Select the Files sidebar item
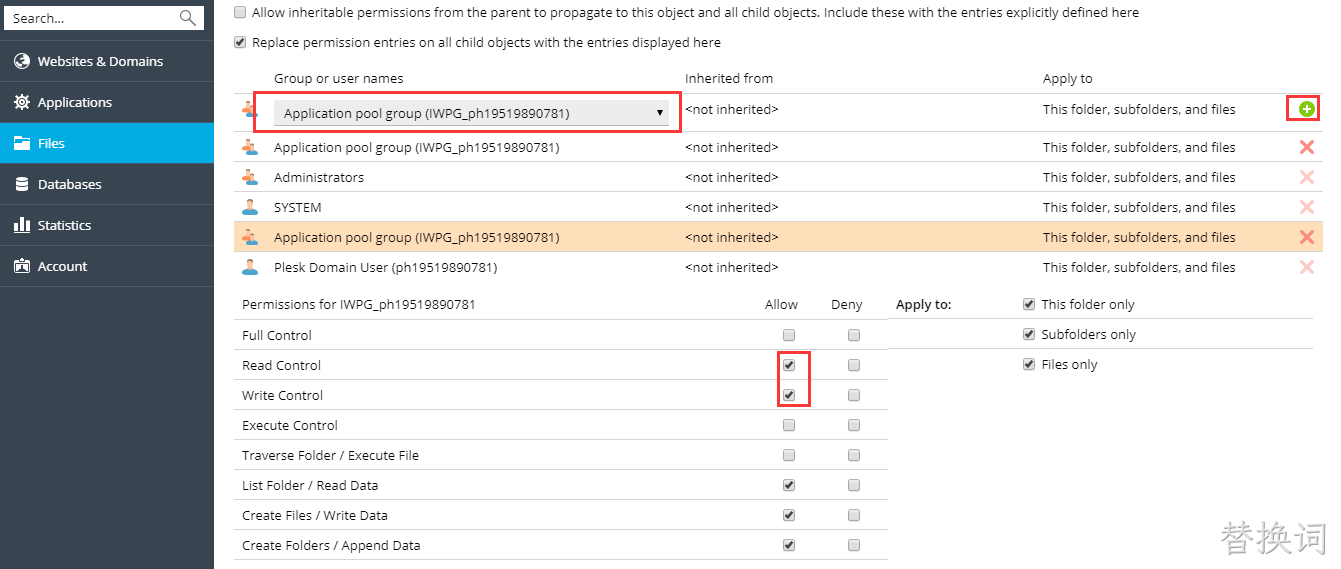 click(107, 143)
